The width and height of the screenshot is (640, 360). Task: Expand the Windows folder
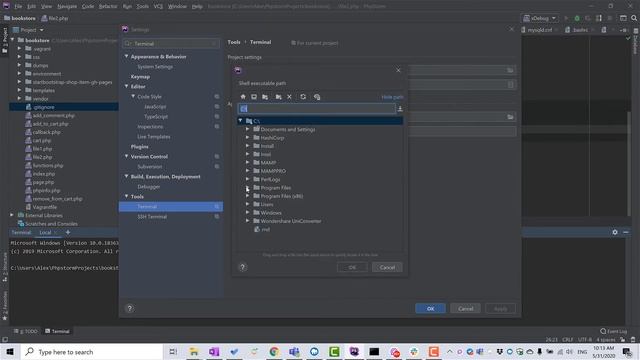[x=247, y=213]
